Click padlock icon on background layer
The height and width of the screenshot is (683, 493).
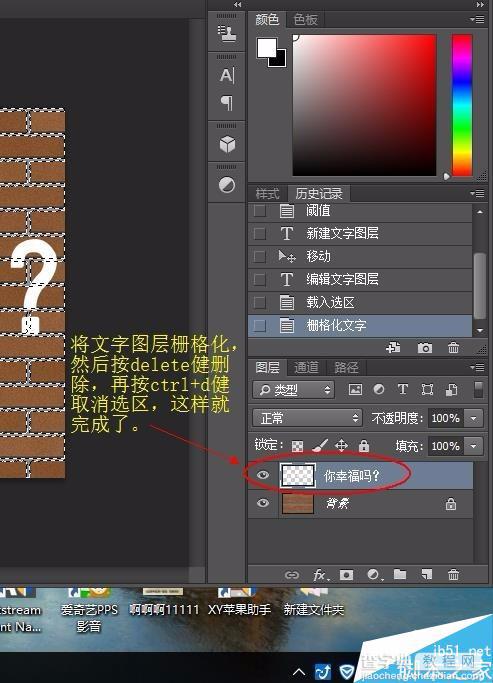click(451, 504)
